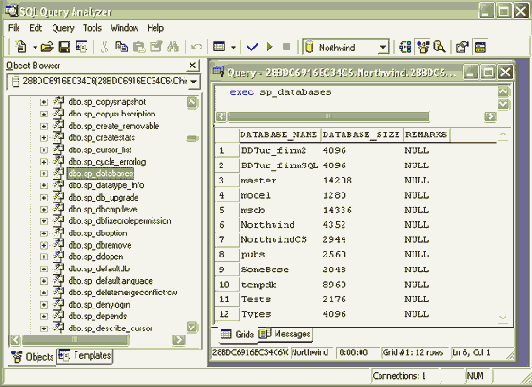Open the Tools menu
Image resolution: width=532 pixels, height=387 pixels.
click(x=92, y=28)
